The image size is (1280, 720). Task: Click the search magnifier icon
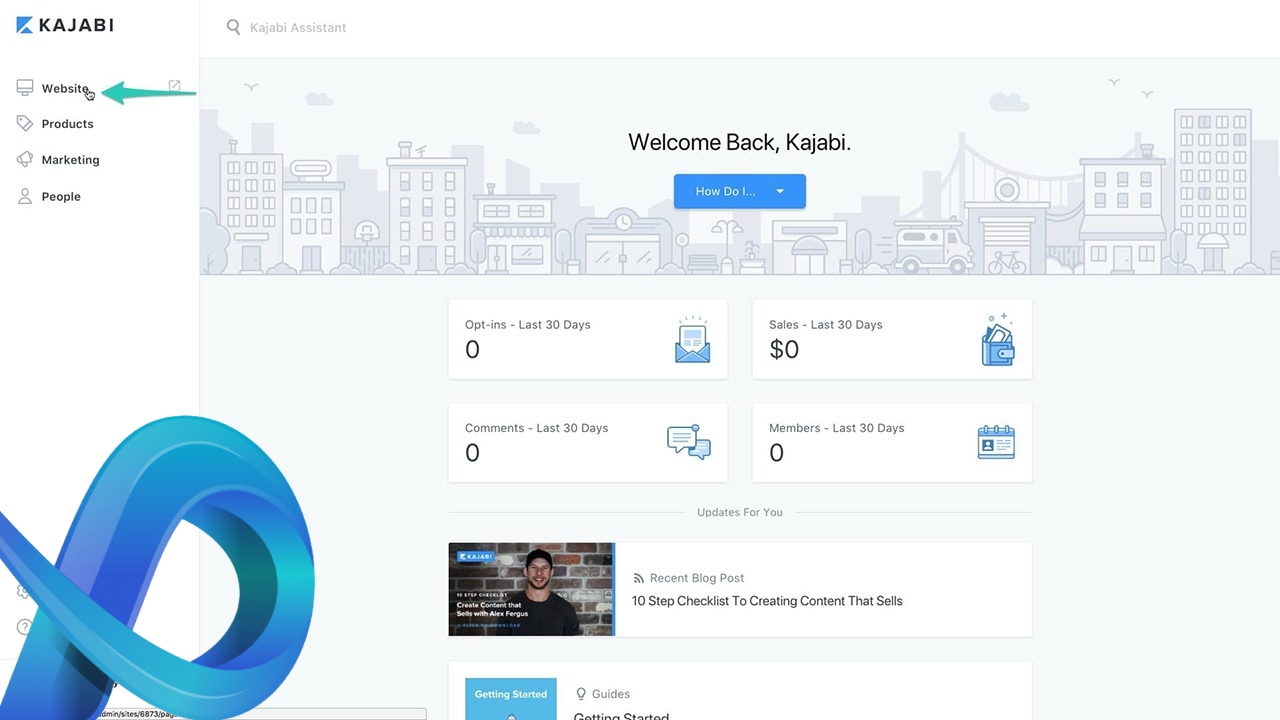(233, 27)
